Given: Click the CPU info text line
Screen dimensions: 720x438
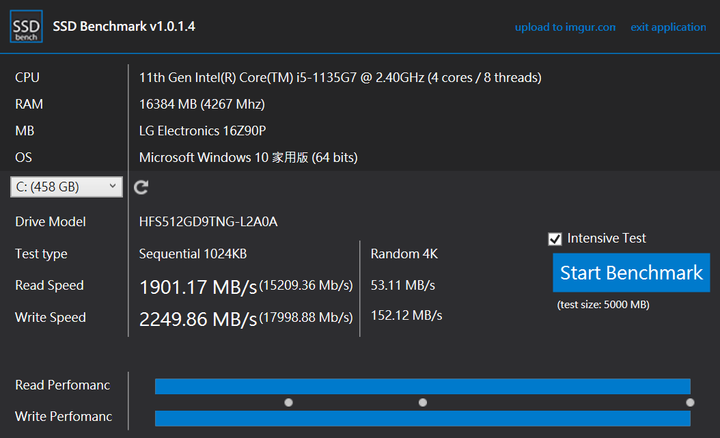Looking at the screenshot, I should pyautogui.click(x=340, y=77).
